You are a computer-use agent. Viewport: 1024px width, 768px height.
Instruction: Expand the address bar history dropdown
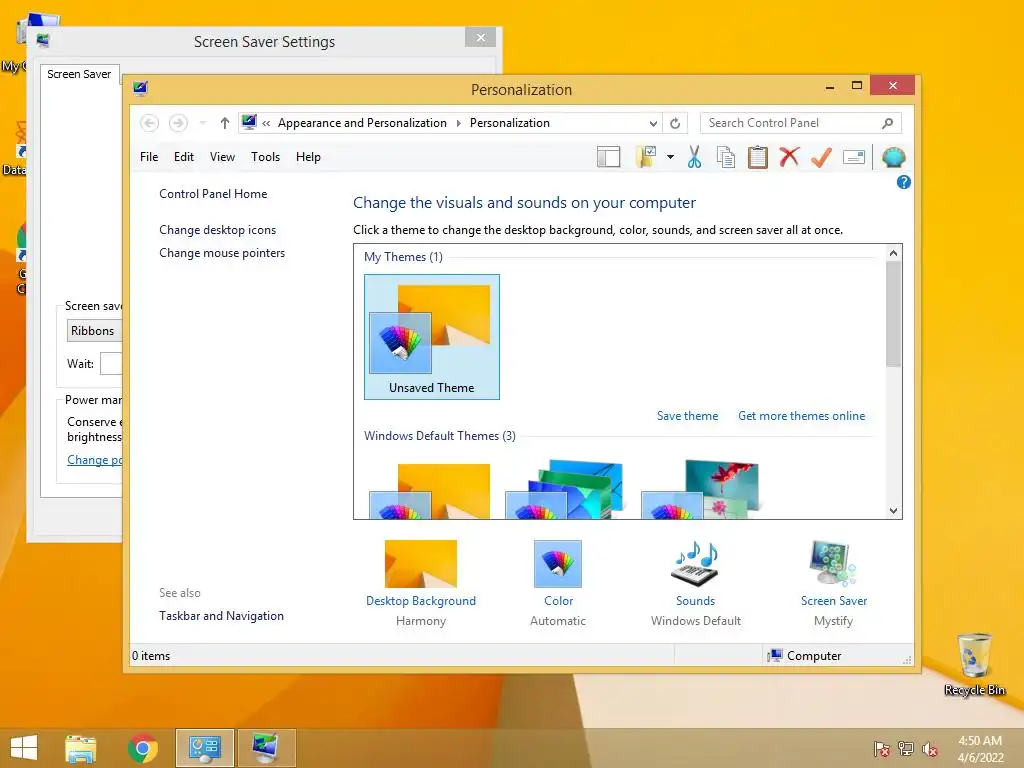coord(652,123)
